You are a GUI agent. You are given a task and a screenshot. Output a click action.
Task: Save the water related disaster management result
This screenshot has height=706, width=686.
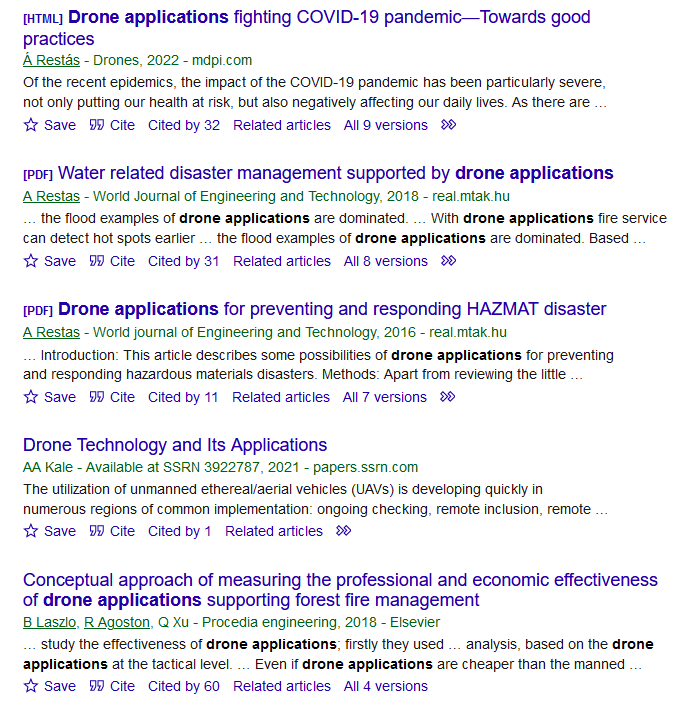coord(49,261)
